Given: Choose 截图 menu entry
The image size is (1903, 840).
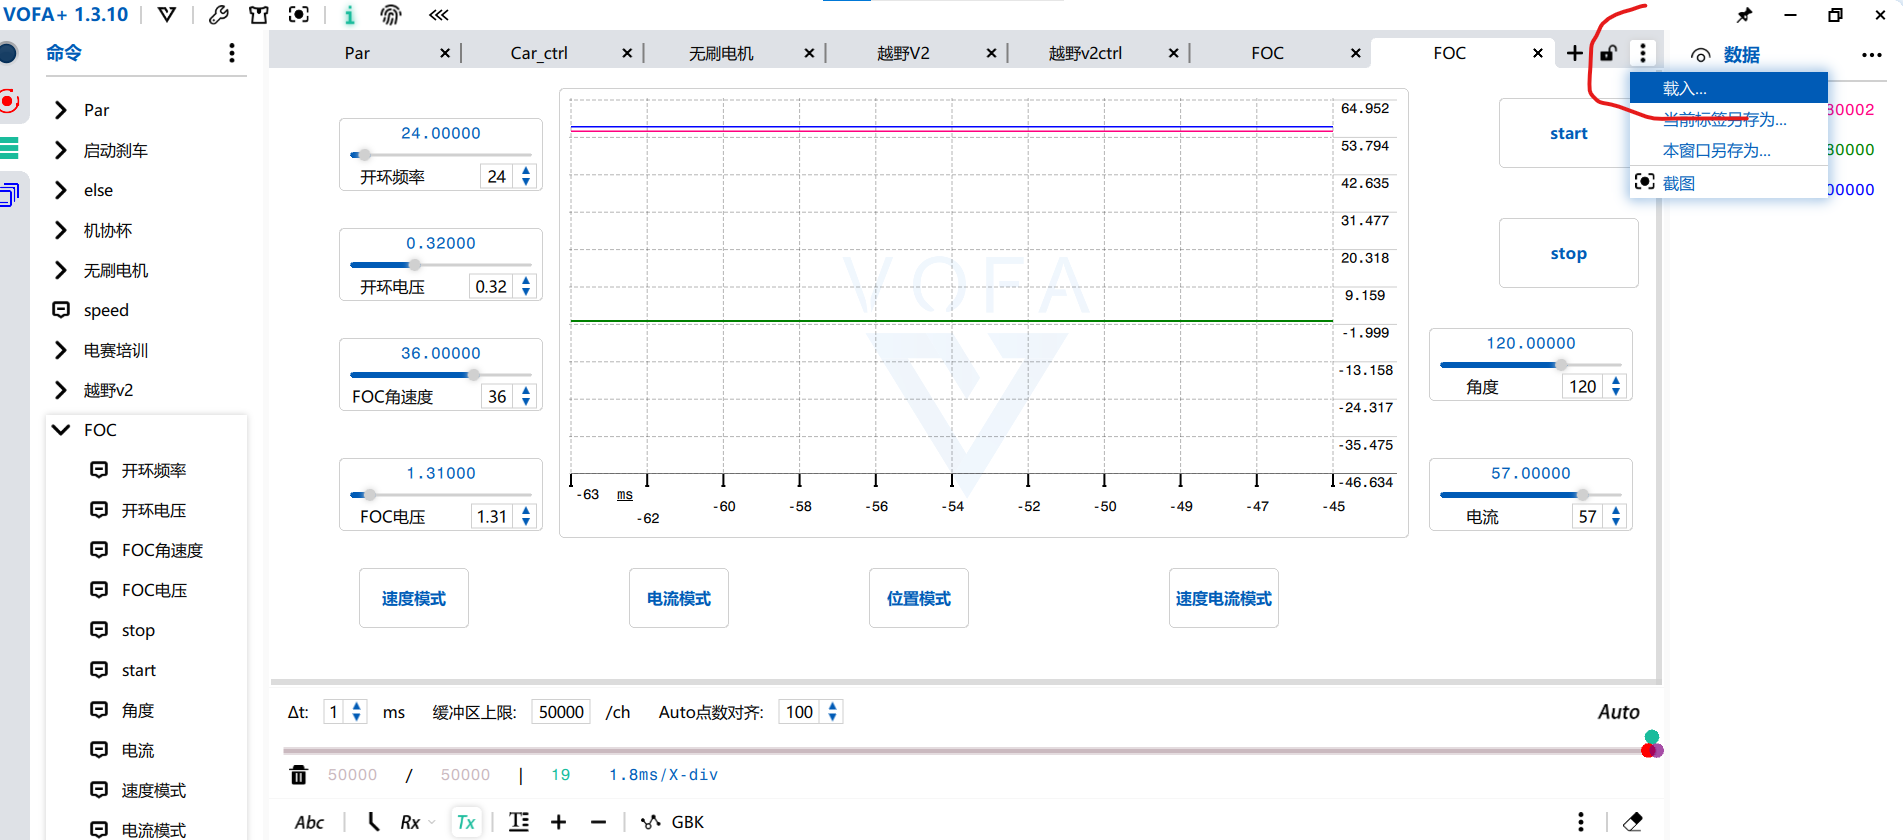Looking at the screenshot, I should point(1728,183).
